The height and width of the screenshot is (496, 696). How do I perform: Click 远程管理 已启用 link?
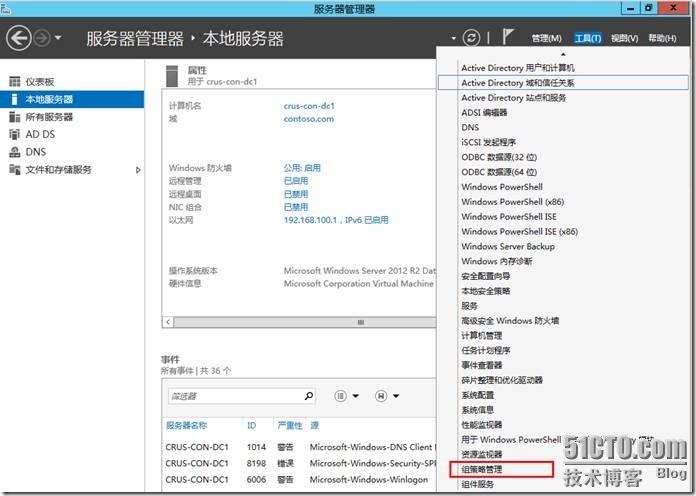[x=296, y=181]
